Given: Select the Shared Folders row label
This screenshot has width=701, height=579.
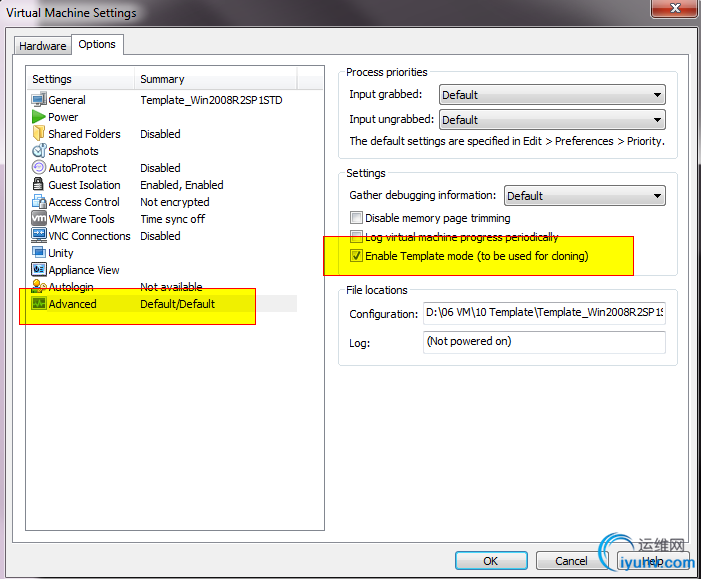Looking at the screenshot, I should [84, 134].
